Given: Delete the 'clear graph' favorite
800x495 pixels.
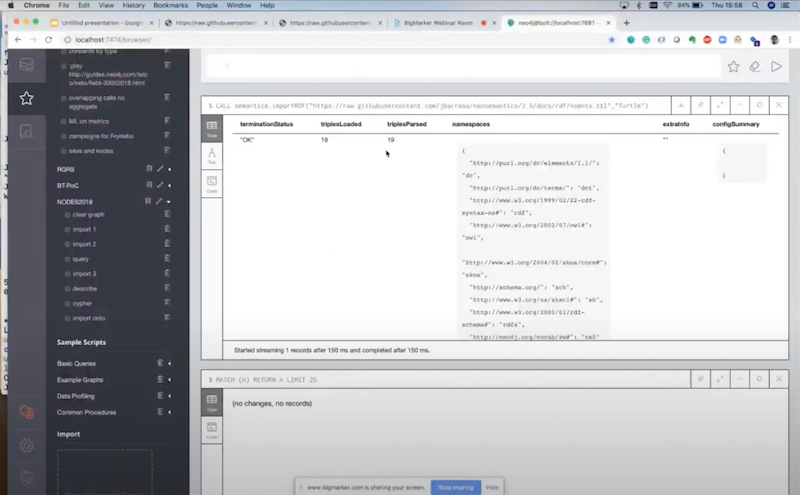Looking at the screenshot, I should (167, 214).
